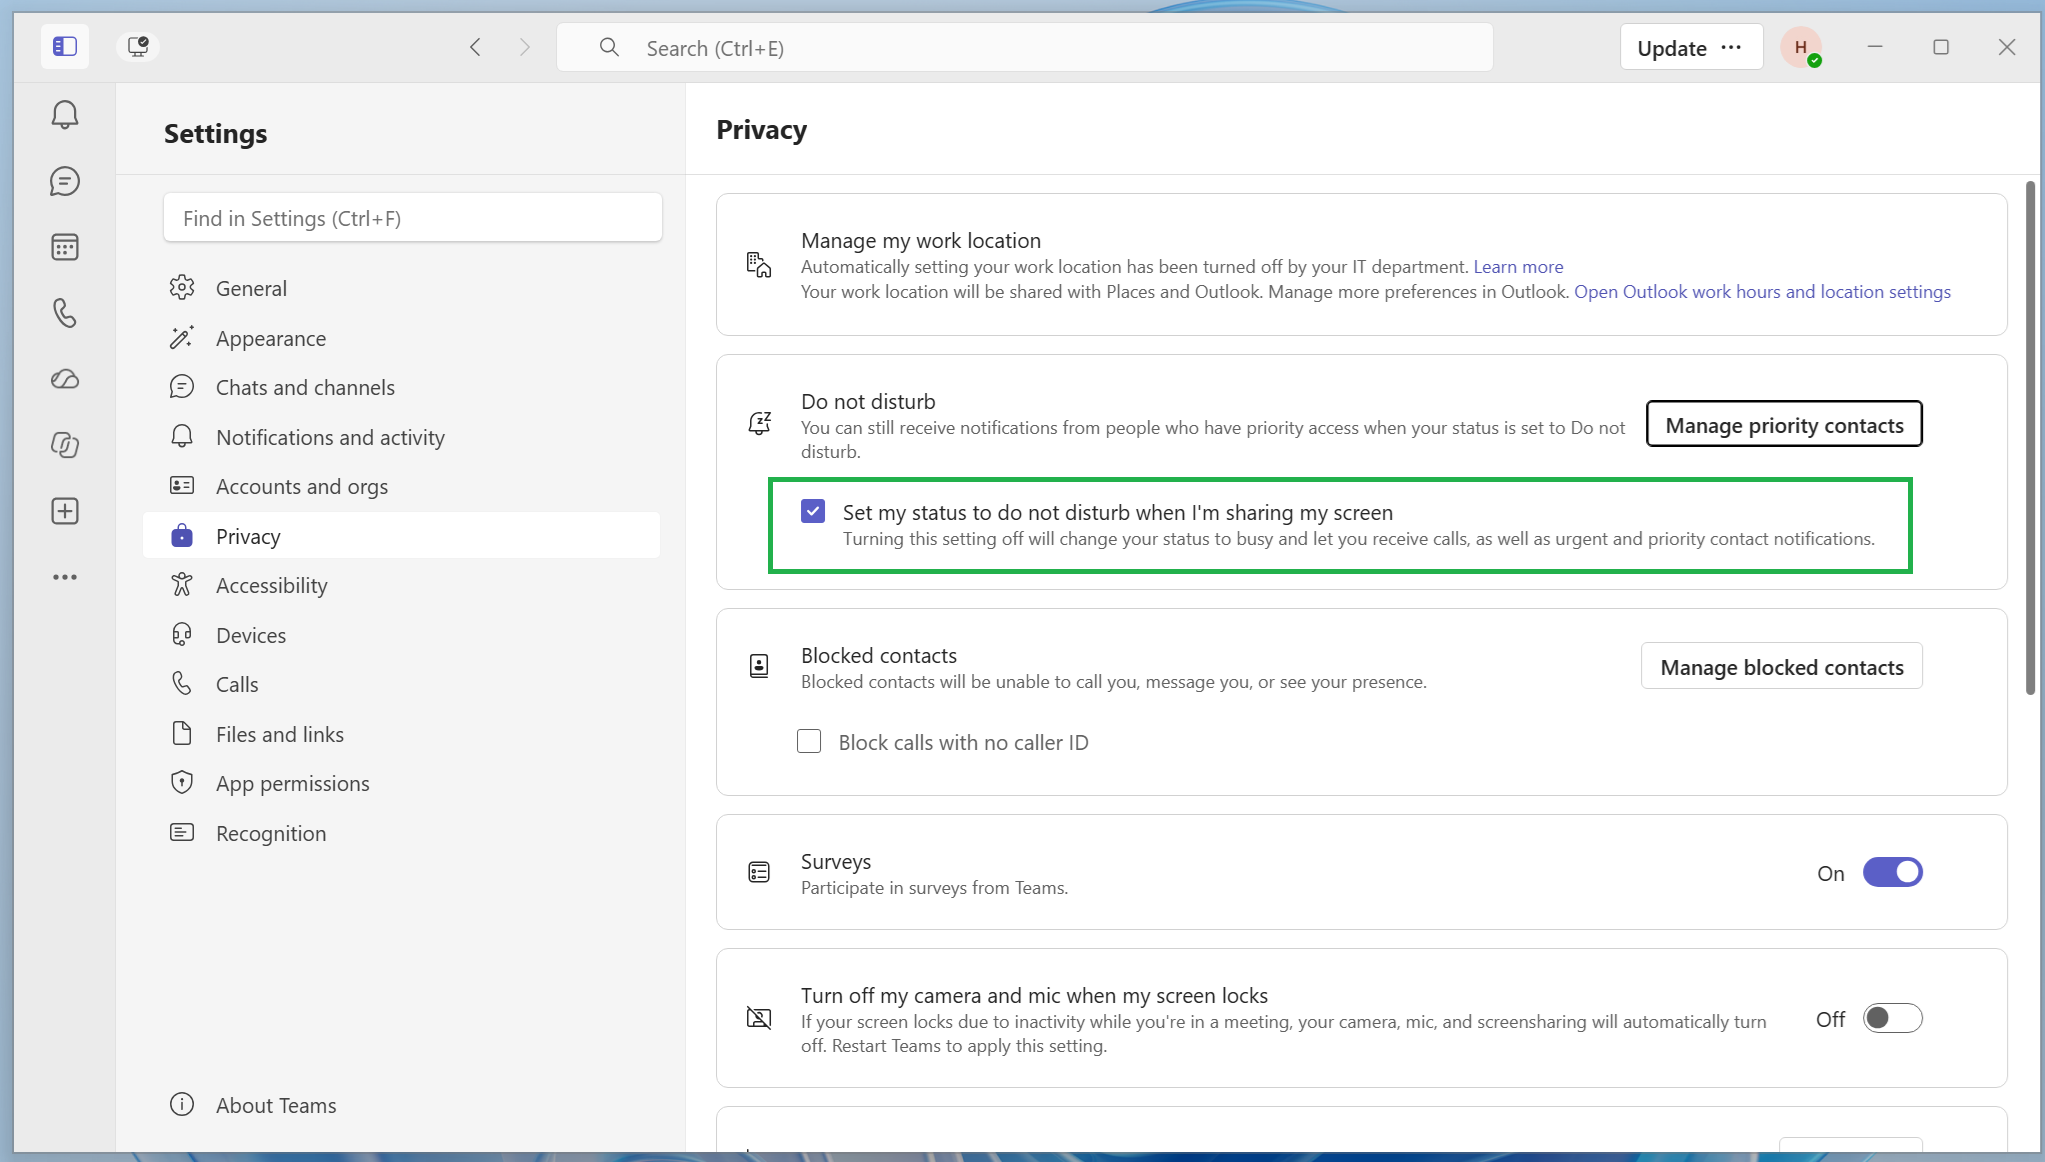Toggle the sidebar panel icon at top left
This screenshot has height=1162, width=2045.
65,47
